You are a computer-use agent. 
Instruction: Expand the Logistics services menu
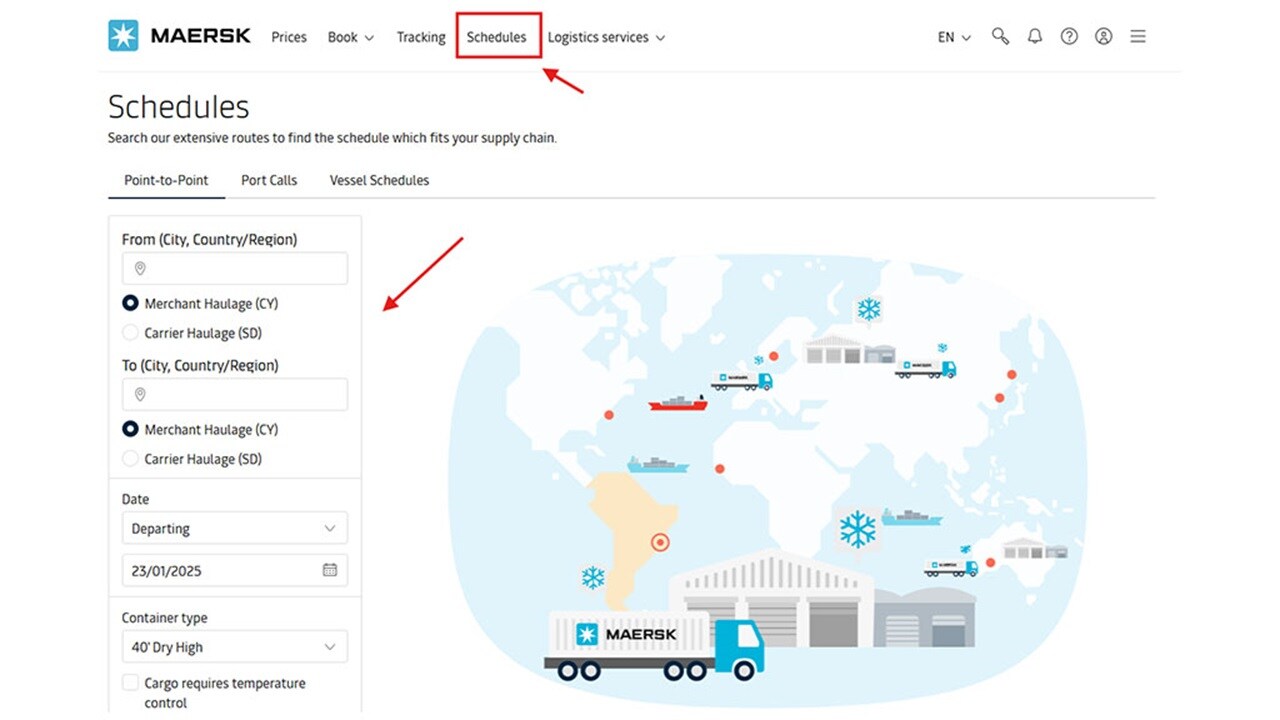(606, 37)
